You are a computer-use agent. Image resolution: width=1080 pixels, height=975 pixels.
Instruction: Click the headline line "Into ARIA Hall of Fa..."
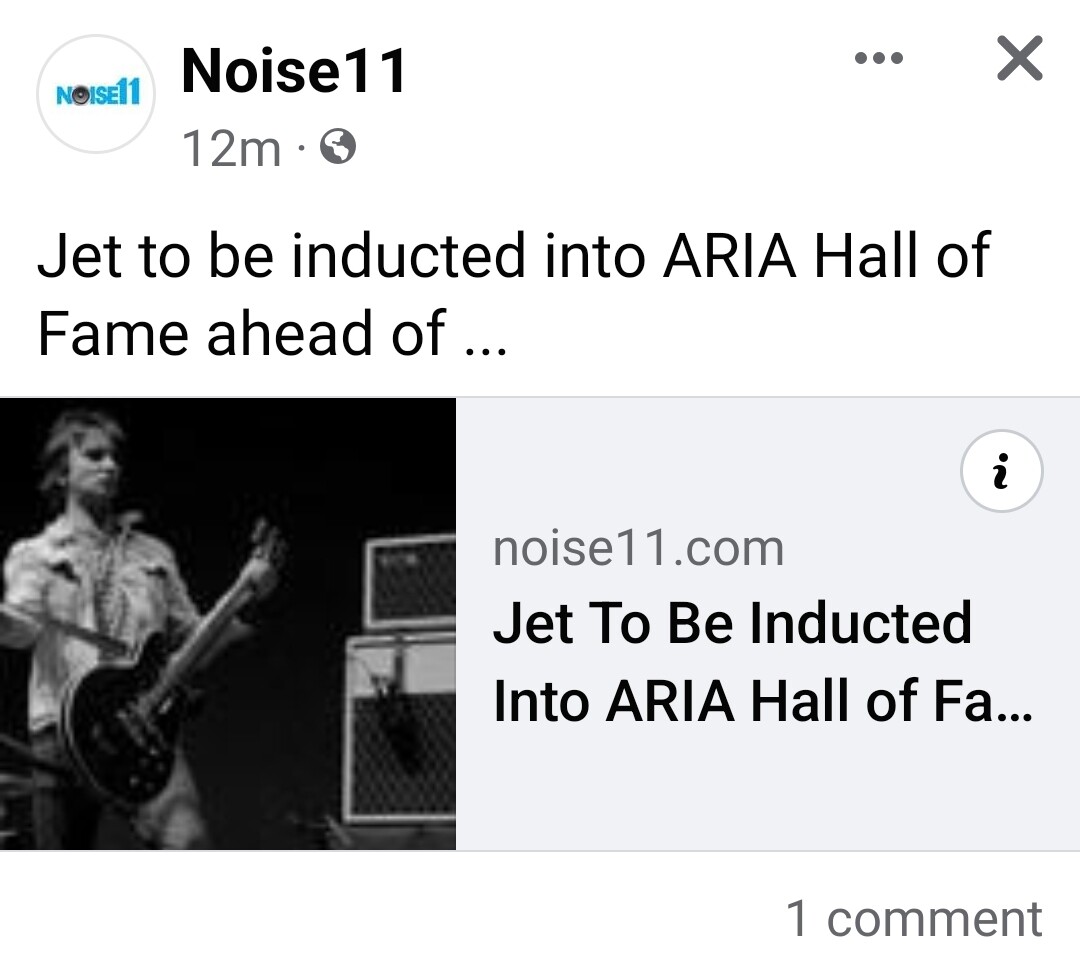pyautogui.click(x=763, y=702)
